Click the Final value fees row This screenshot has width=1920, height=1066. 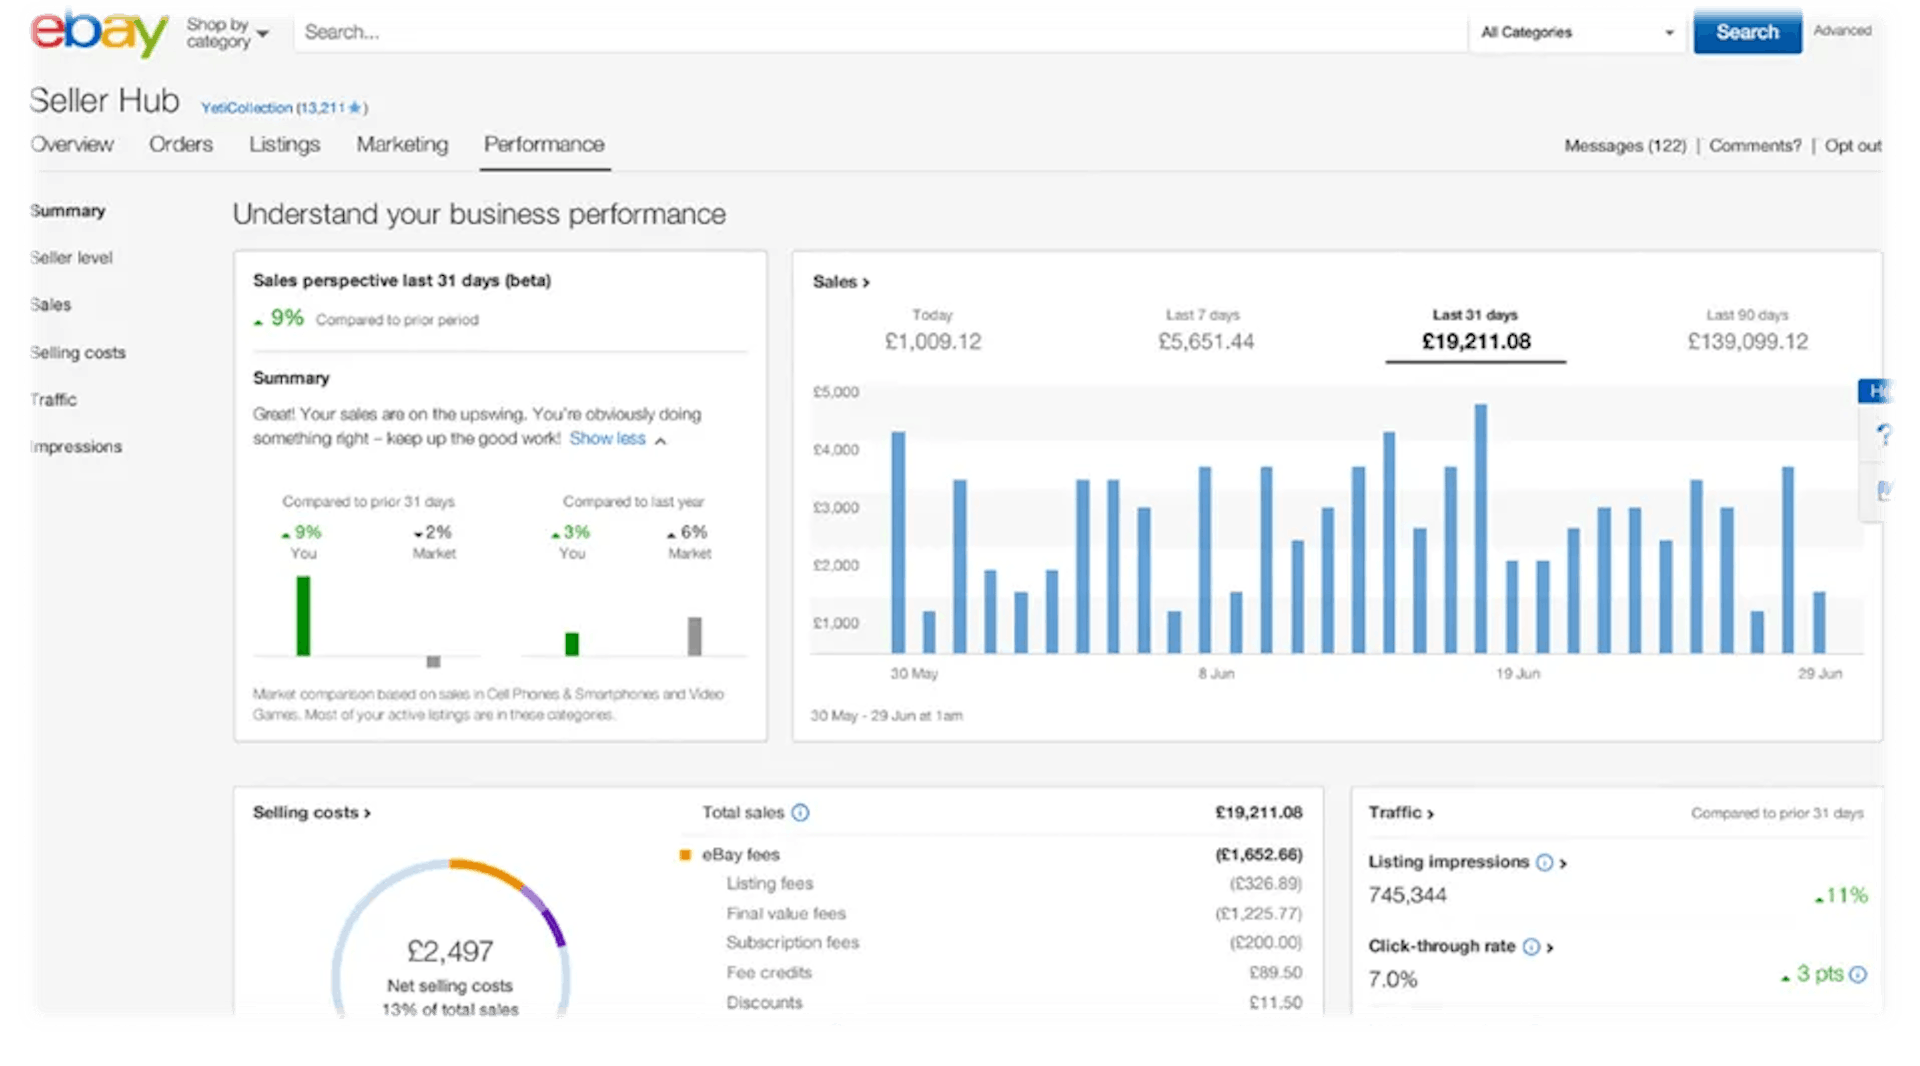1014,914
